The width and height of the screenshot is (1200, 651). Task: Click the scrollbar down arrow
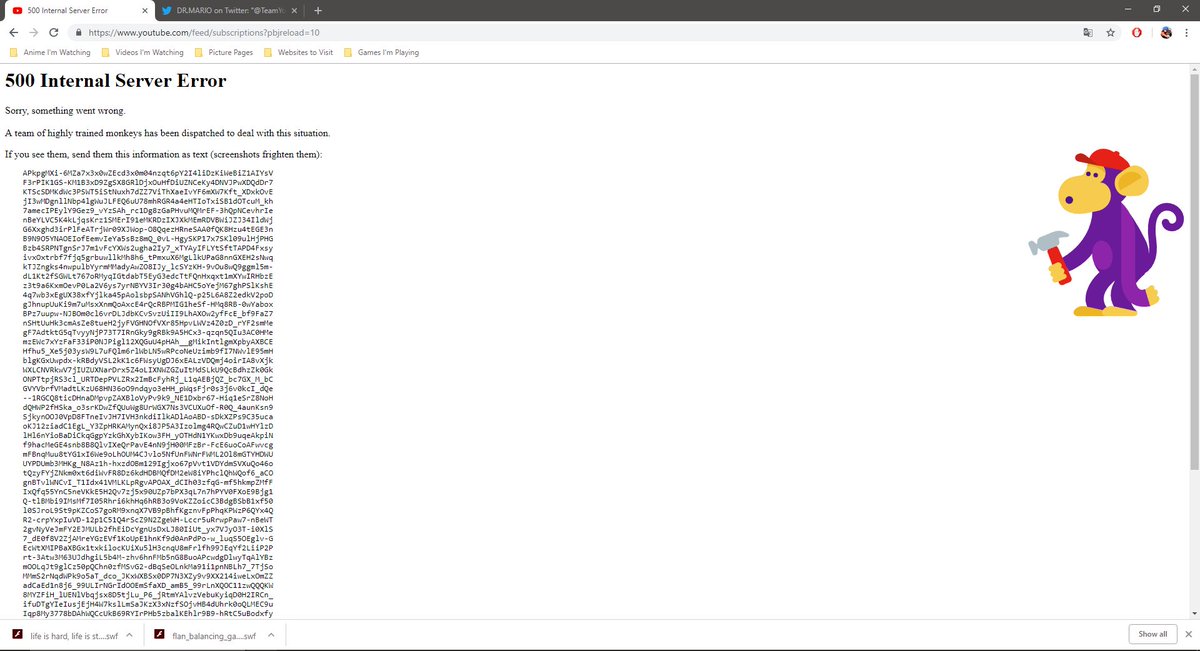(1194, 613)
